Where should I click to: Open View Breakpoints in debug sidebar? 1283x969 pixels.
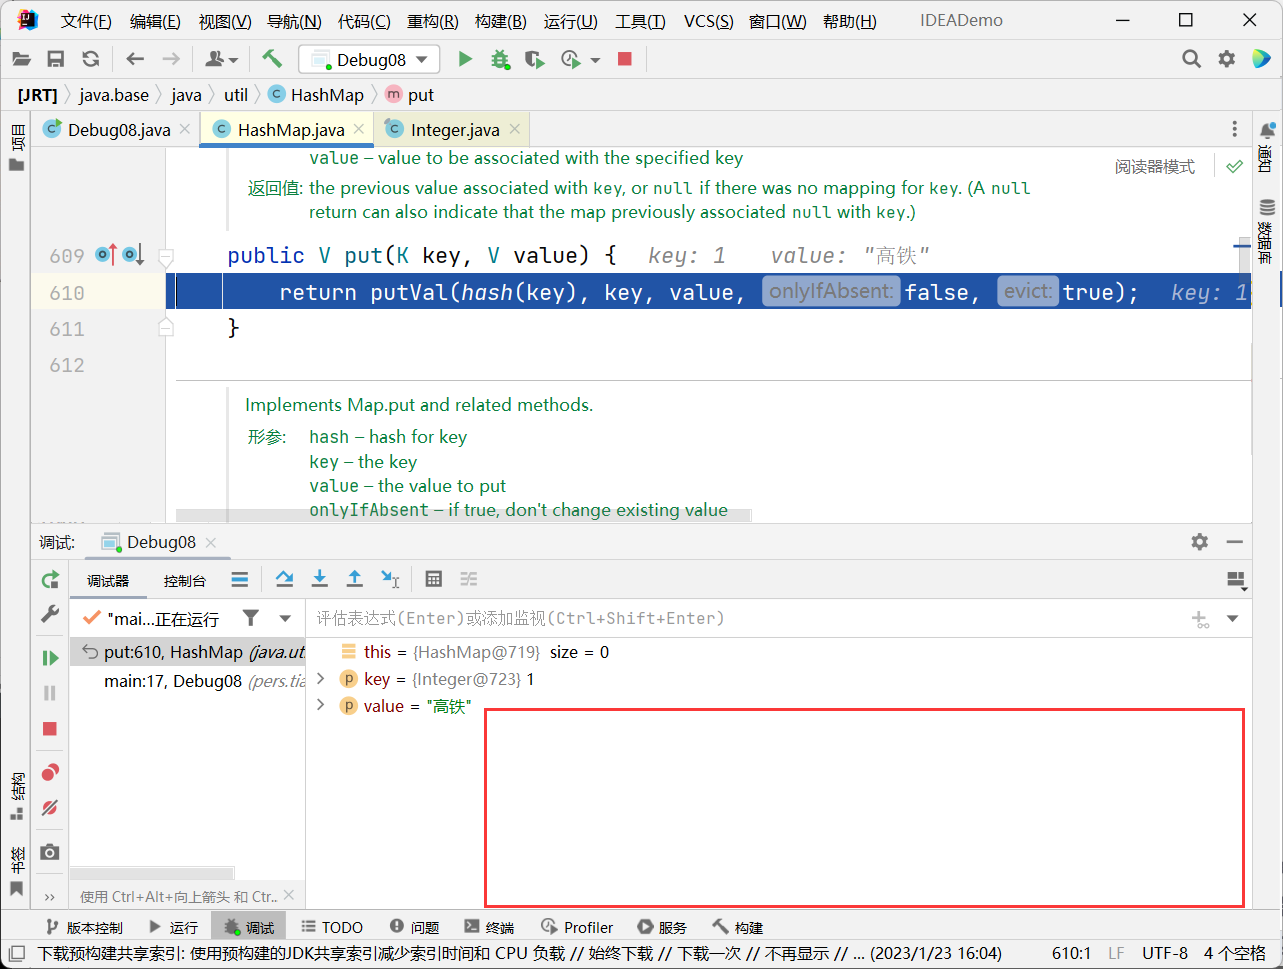(49, 772)
